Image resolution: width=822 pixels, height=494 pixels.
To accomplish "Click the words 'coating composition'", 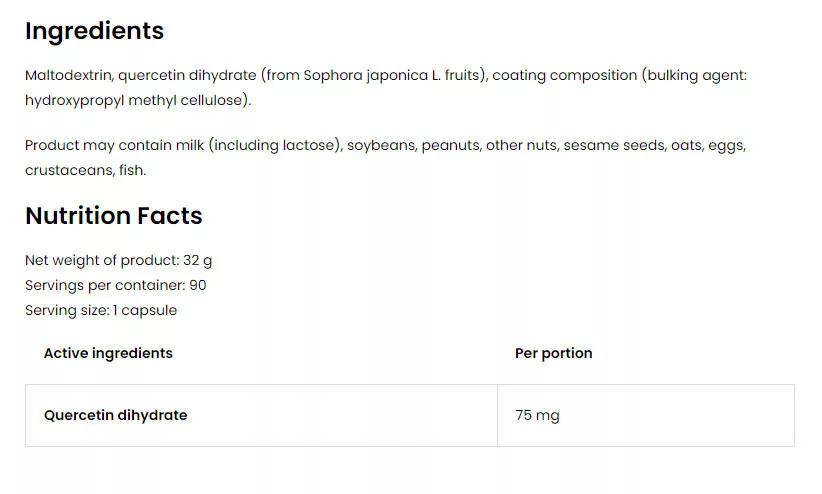I will (565, 76).
